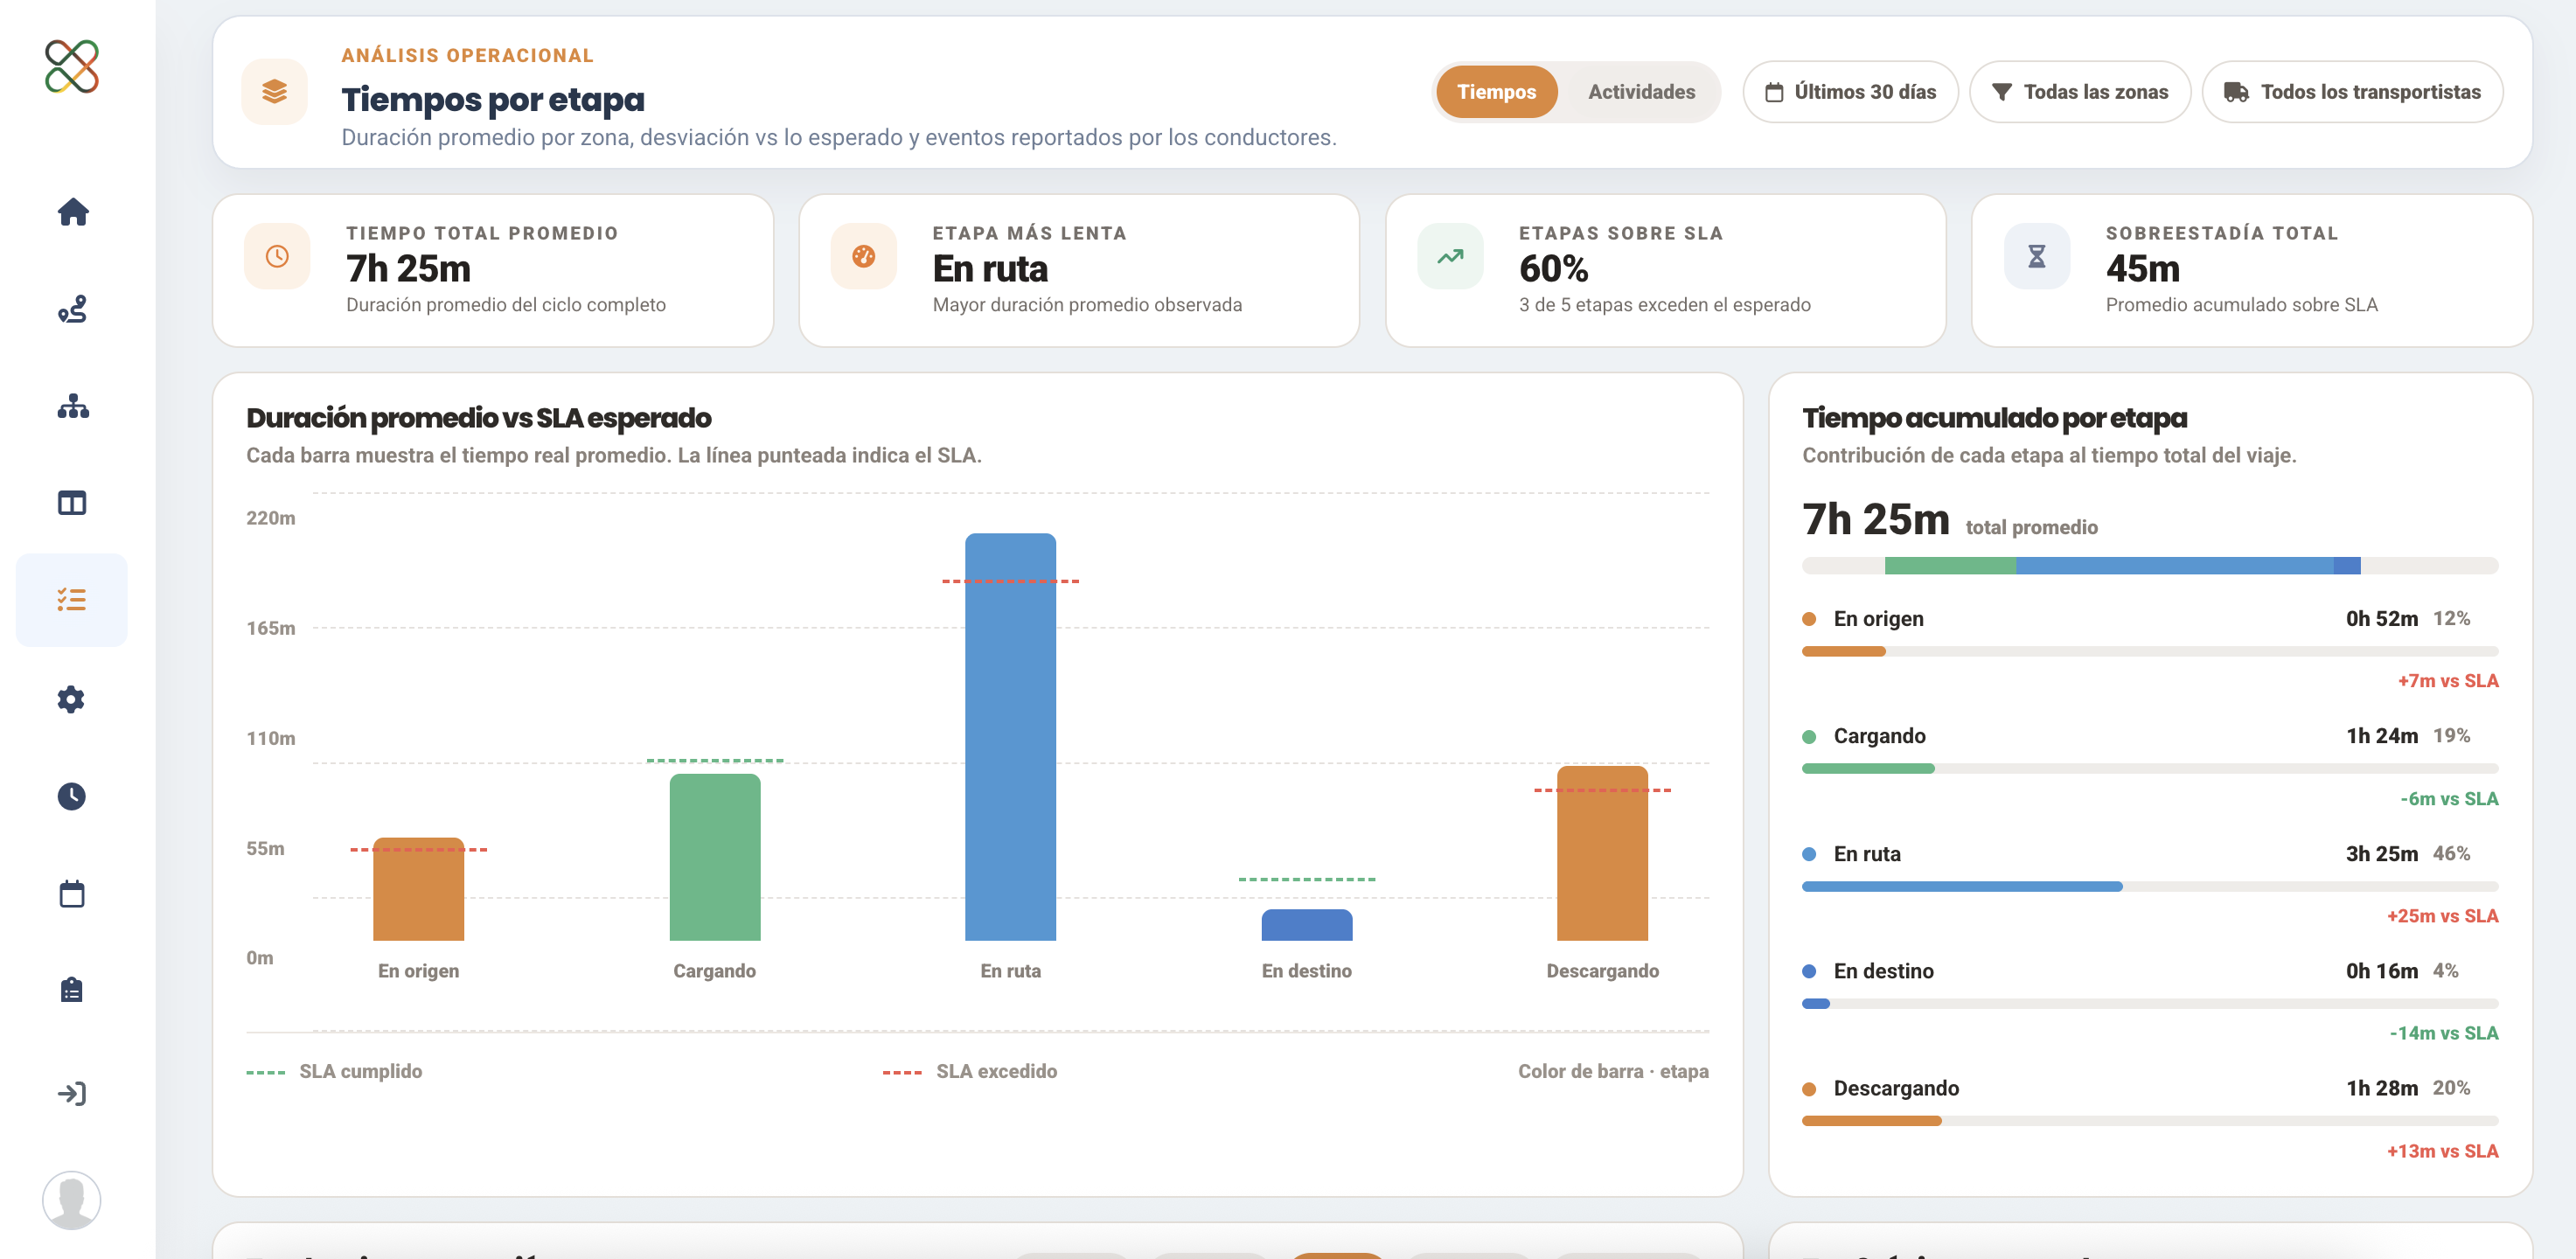This screenshot has height=1259, width=2576.
Task: Click the blue dot beside En destino
Action: [x=1809, y=971]
